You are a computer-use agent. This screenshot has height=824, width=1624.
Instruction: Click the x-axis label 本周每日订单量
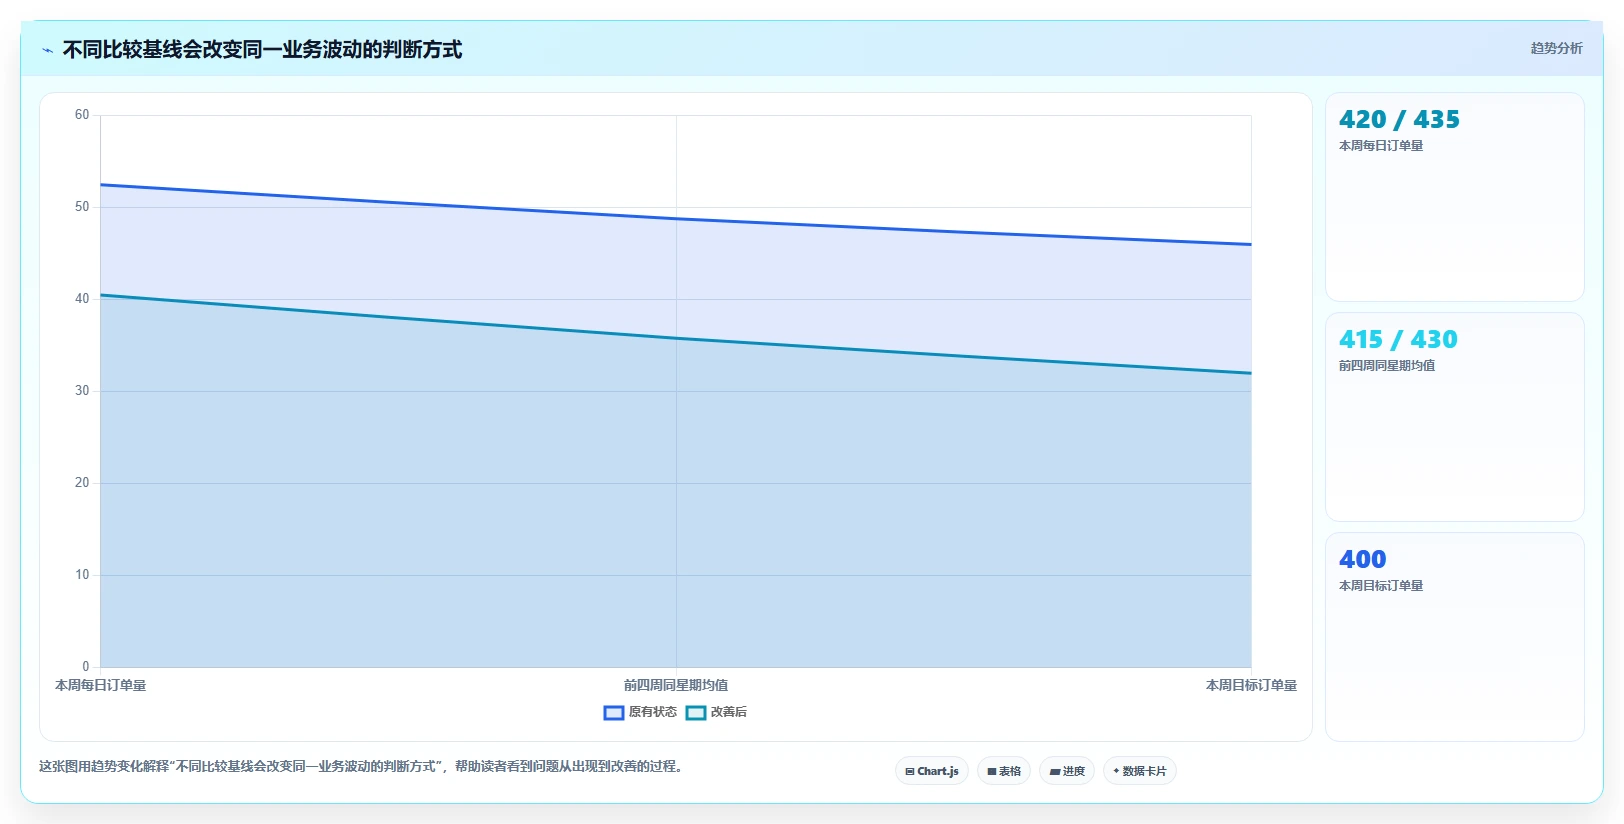(101, 686)
